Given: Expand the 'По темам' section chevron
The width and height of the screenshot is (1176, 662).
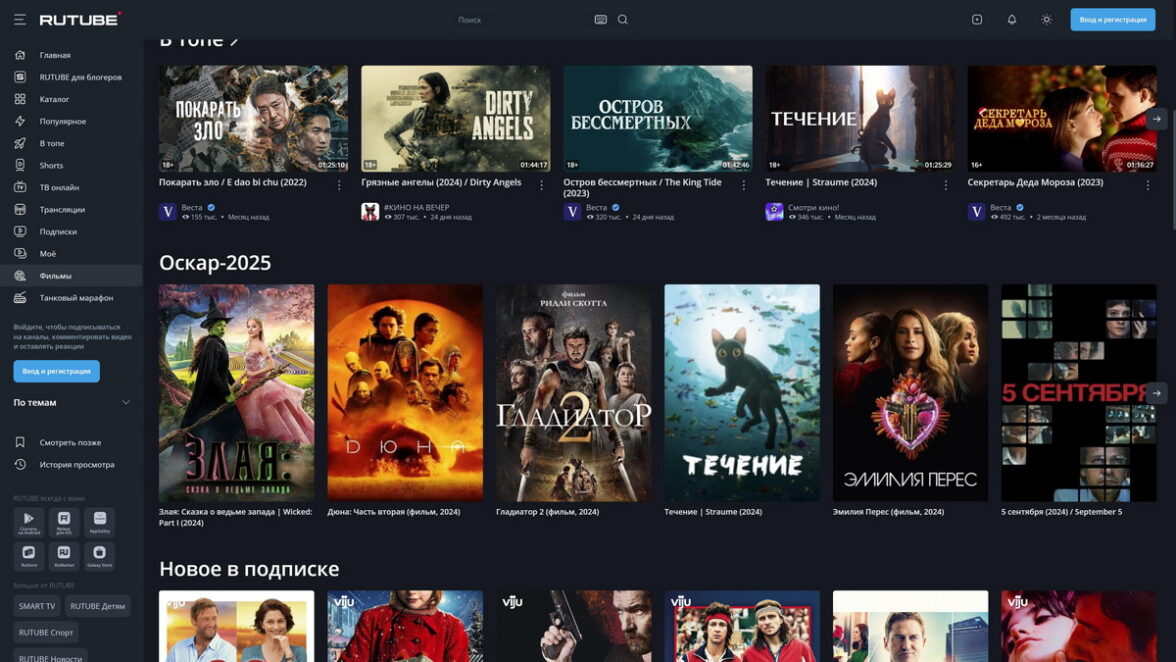Looking at the screenshot, I should pos(126,403).
